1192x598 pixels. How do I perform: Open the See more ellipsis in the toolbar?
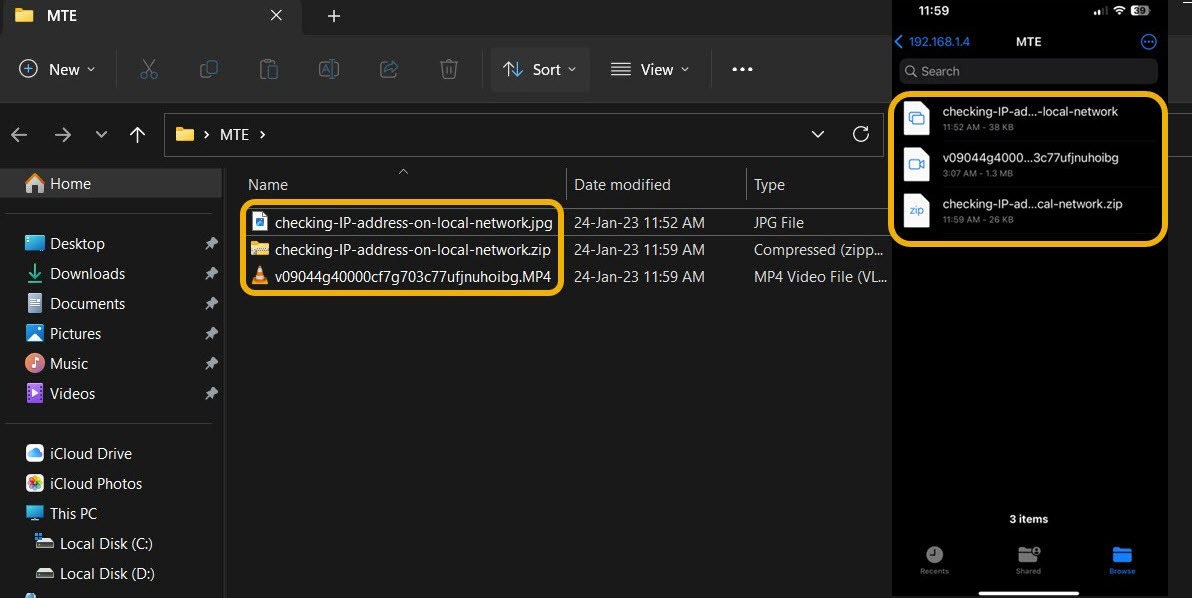[x=741, y=69]
